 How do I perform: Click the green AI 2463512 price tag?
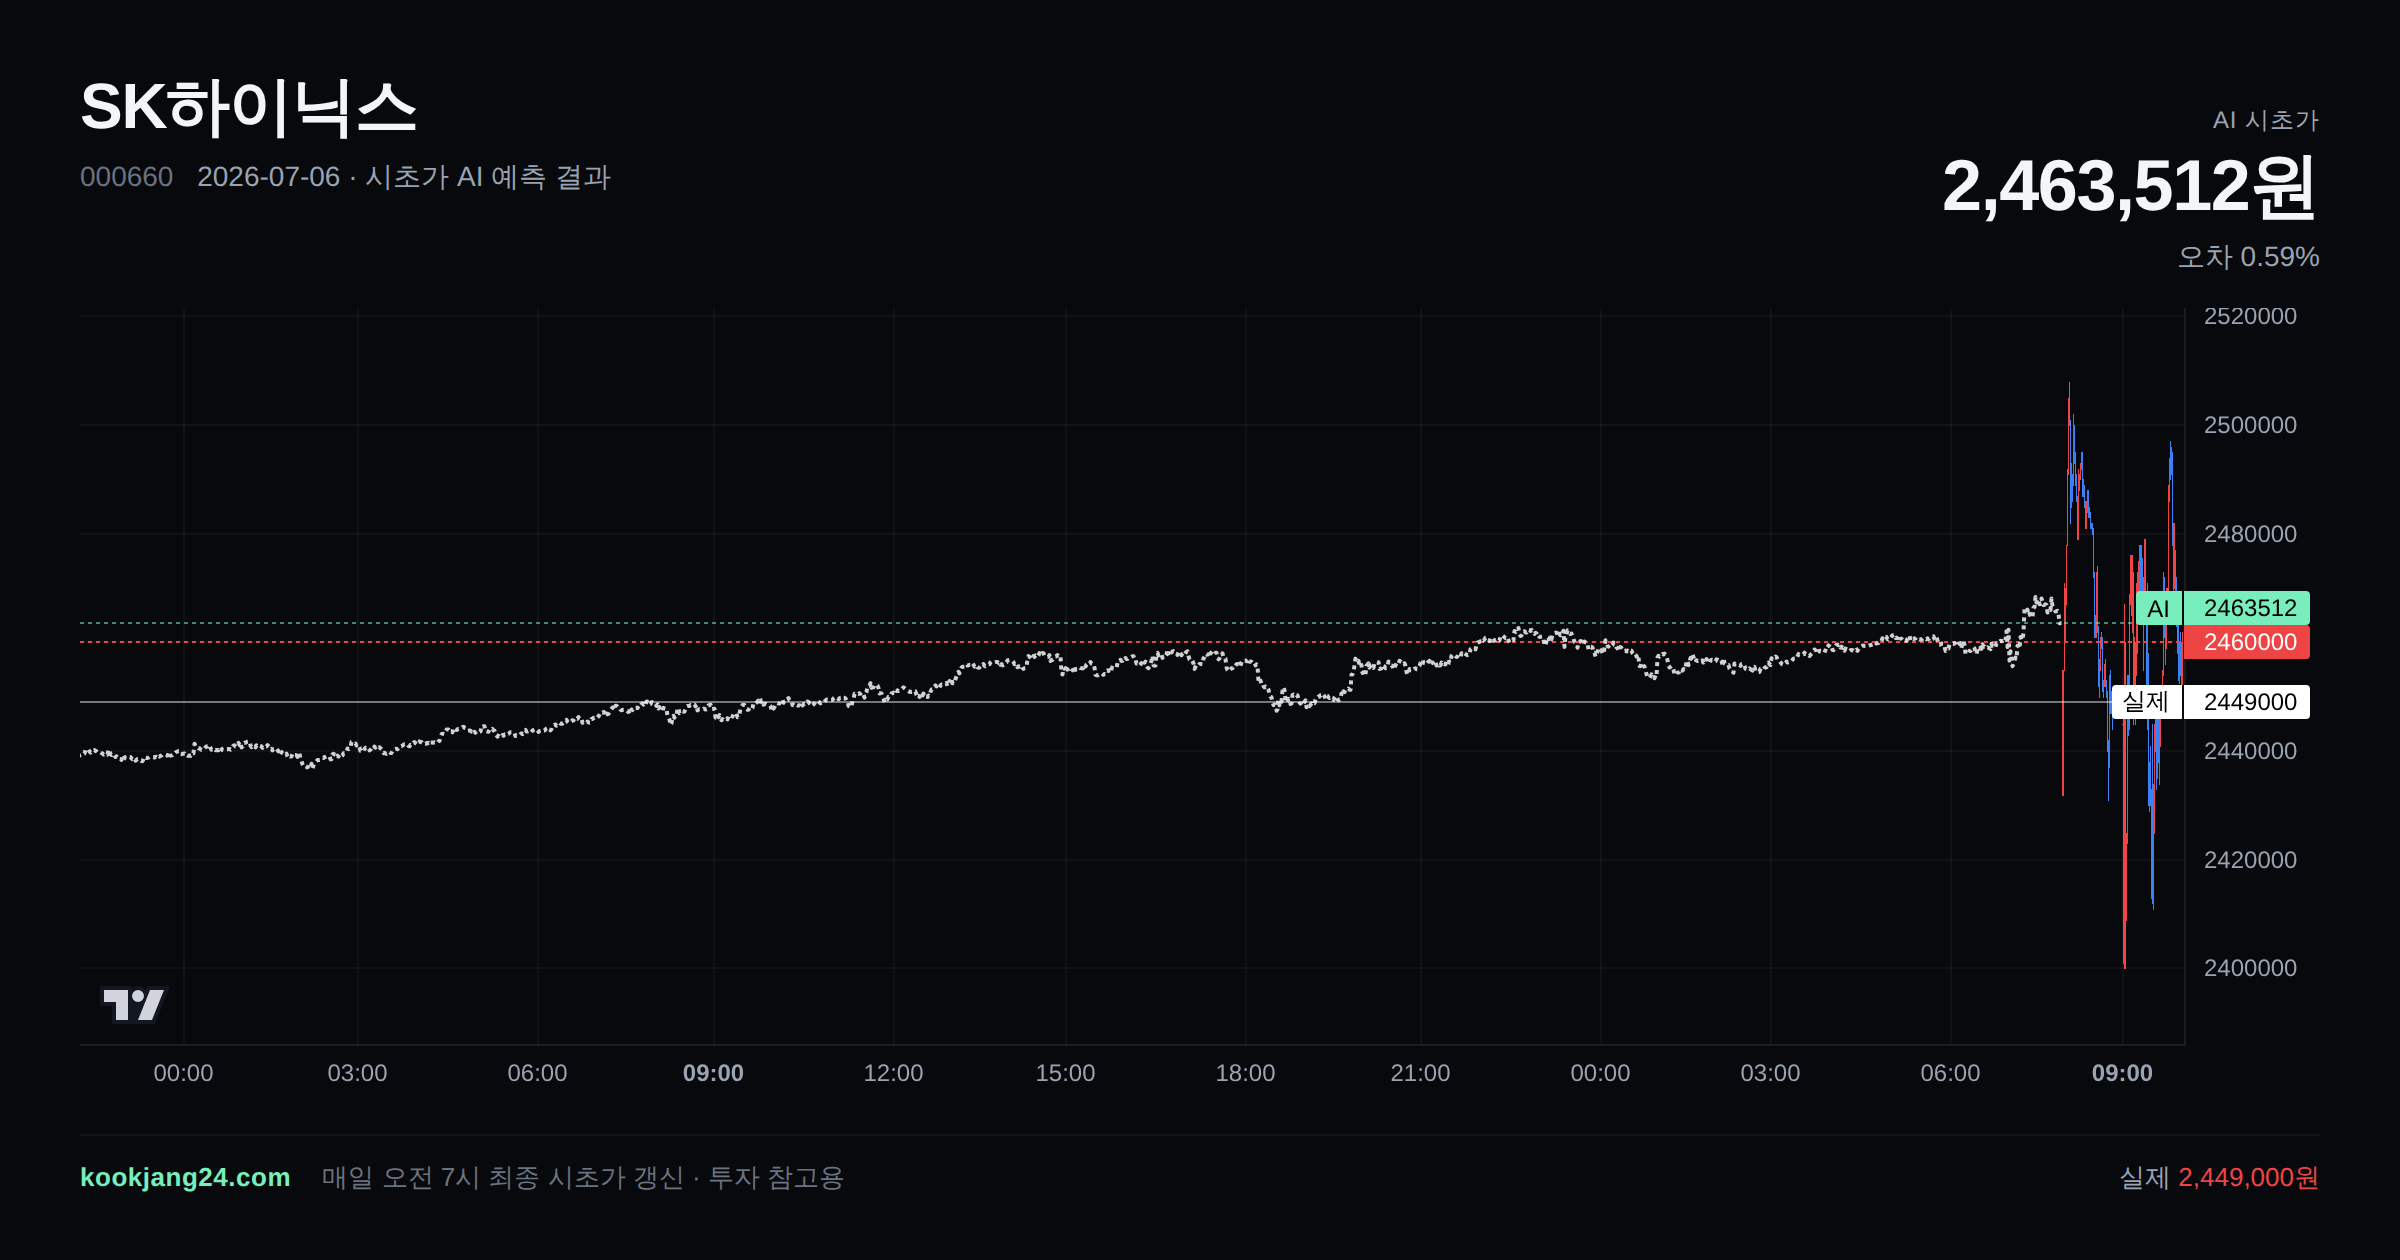tap(2222, 608)
